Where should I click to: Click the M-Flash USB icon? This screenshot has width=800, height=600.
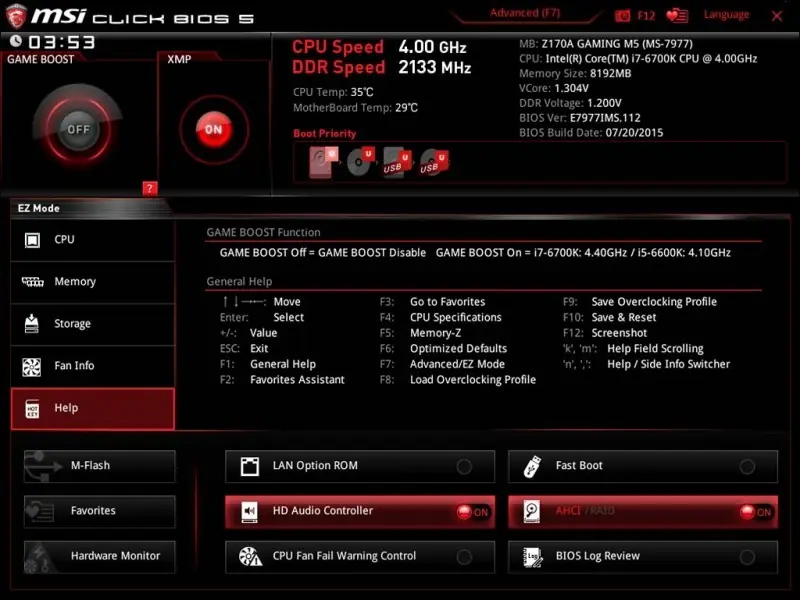coord(43,466)
